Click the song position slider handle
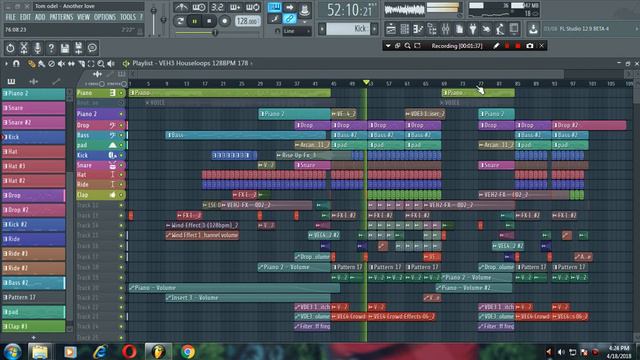 [x=215, y=33]
